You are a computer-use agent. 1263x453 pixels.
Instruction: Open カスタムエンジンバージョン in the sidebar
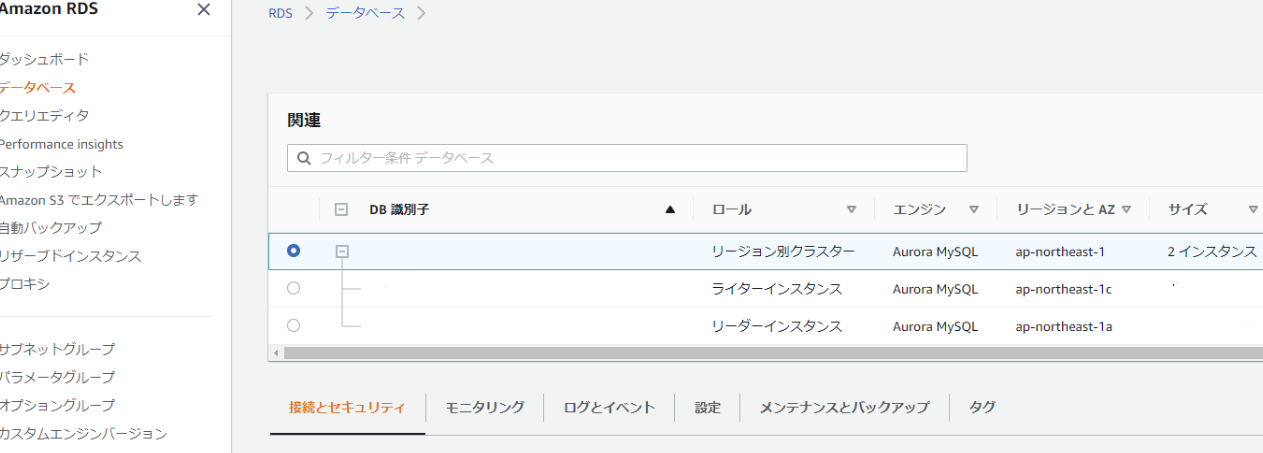tap(83, 433)
